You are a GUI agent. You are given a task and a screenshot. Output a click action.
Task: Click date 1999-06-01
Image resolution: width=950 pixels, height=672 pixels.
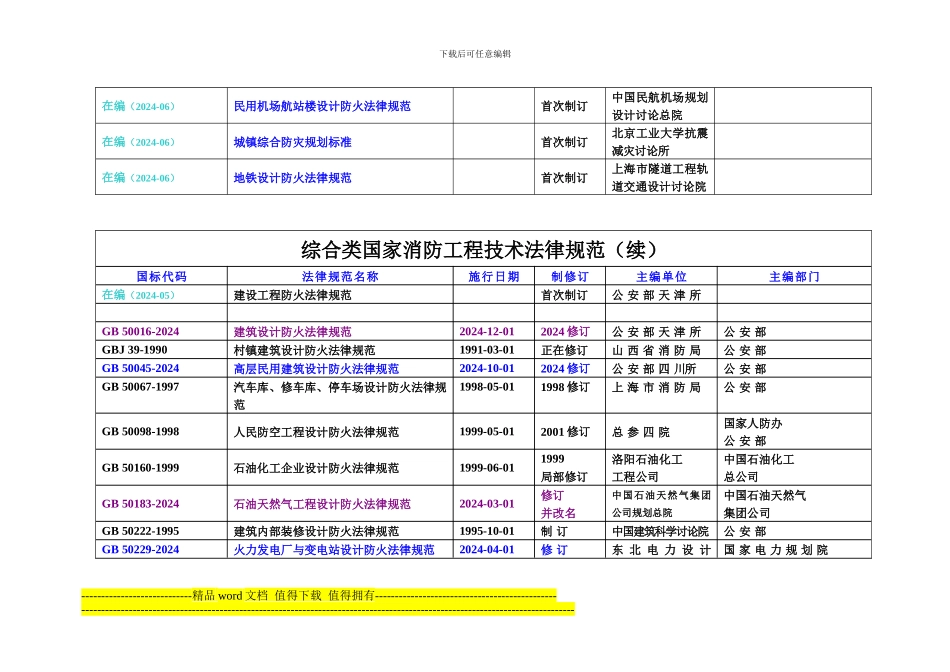pos(487,467)
